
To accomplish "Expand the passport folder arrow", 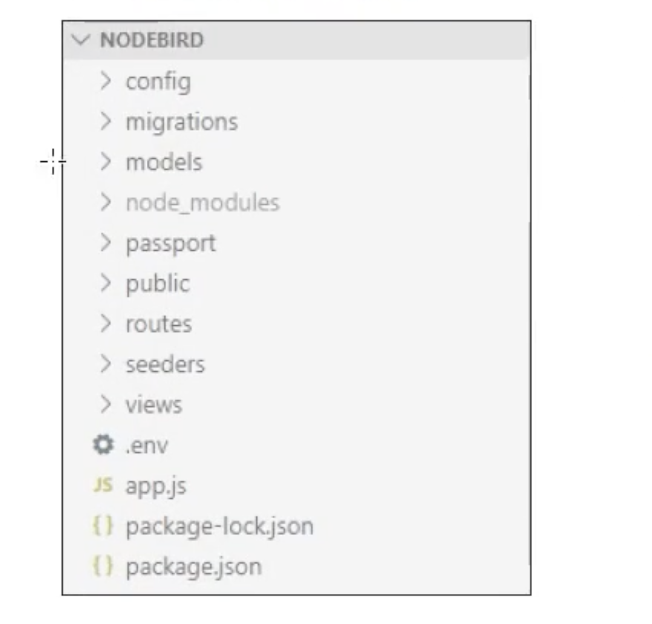I will (106, 243).
